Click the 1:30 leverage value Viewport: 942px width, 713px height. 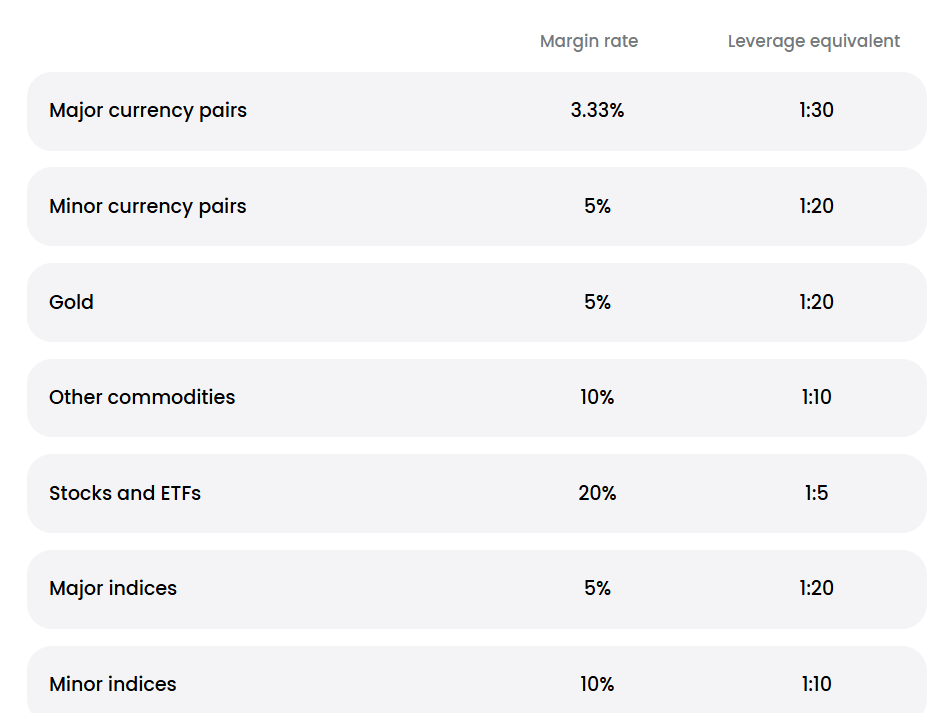coord(816,110)
